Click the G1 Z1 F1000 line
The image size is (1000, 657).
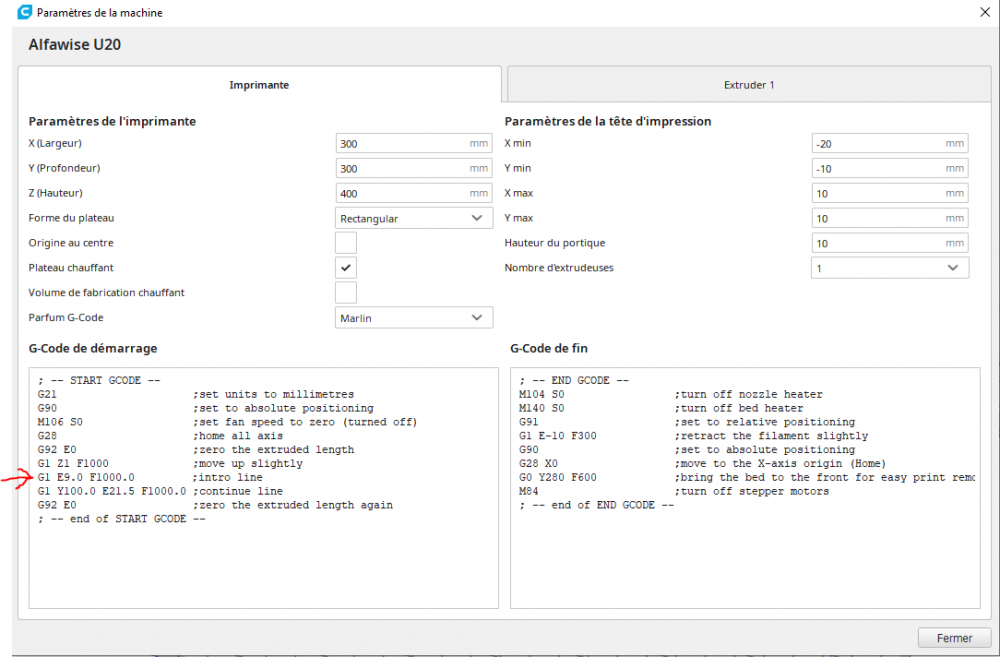click(x=170, y=463)
